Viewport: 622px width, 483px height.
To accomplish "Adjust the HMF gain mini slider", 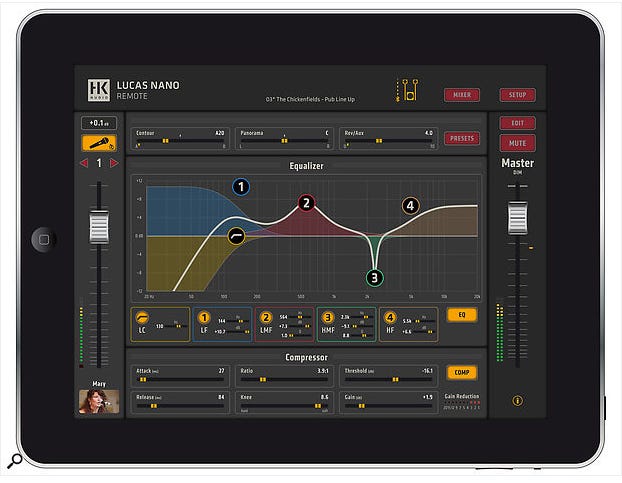I will click(x=362, y=326).
